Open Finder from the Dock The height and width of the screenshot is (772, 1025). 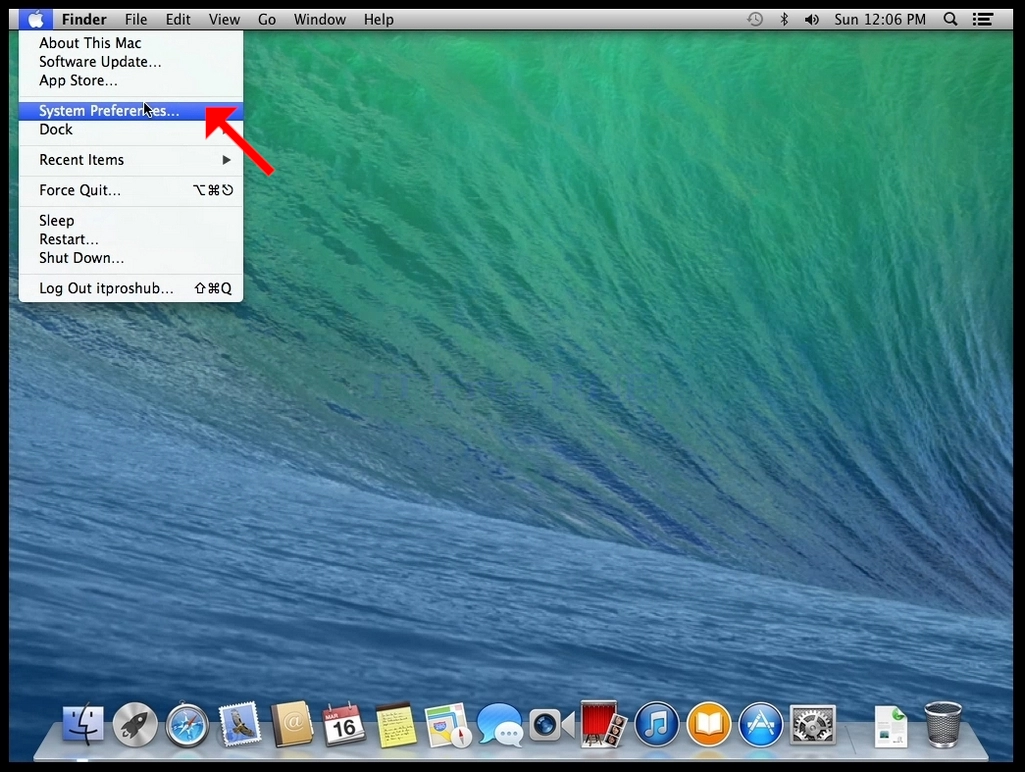click(83, 724)
